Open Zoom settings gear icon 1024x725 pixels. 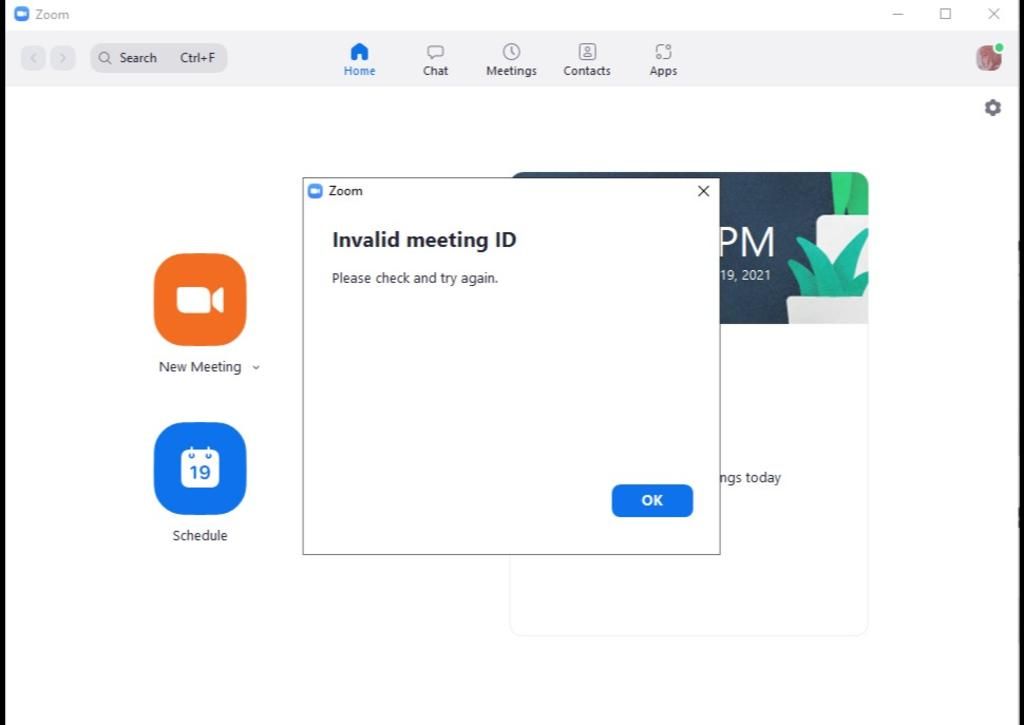point(993,108)
